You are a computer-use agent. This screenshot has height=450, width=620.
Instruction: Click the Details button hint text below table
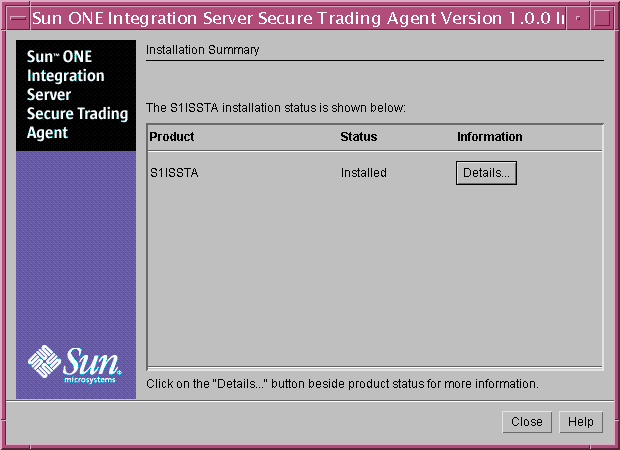click(342, 384)
